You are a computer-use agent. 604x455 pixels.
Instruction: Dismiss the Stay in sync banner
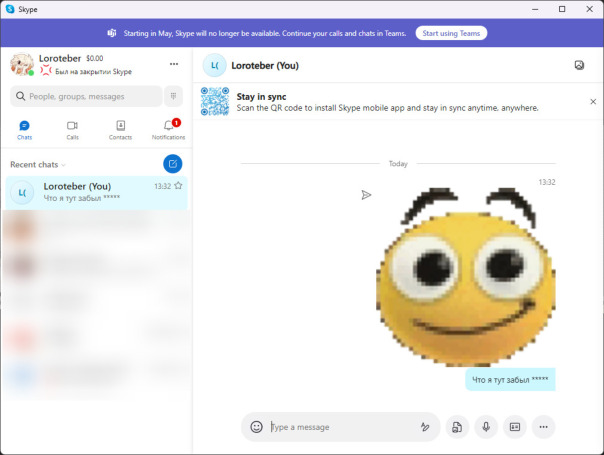pos(593,102)
